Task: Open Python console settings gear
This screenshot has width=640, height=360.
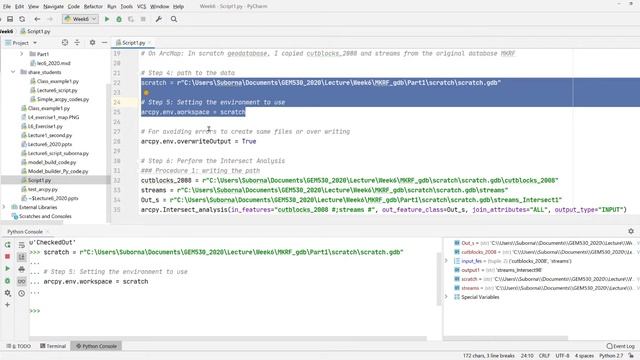Action: [7, 293]
